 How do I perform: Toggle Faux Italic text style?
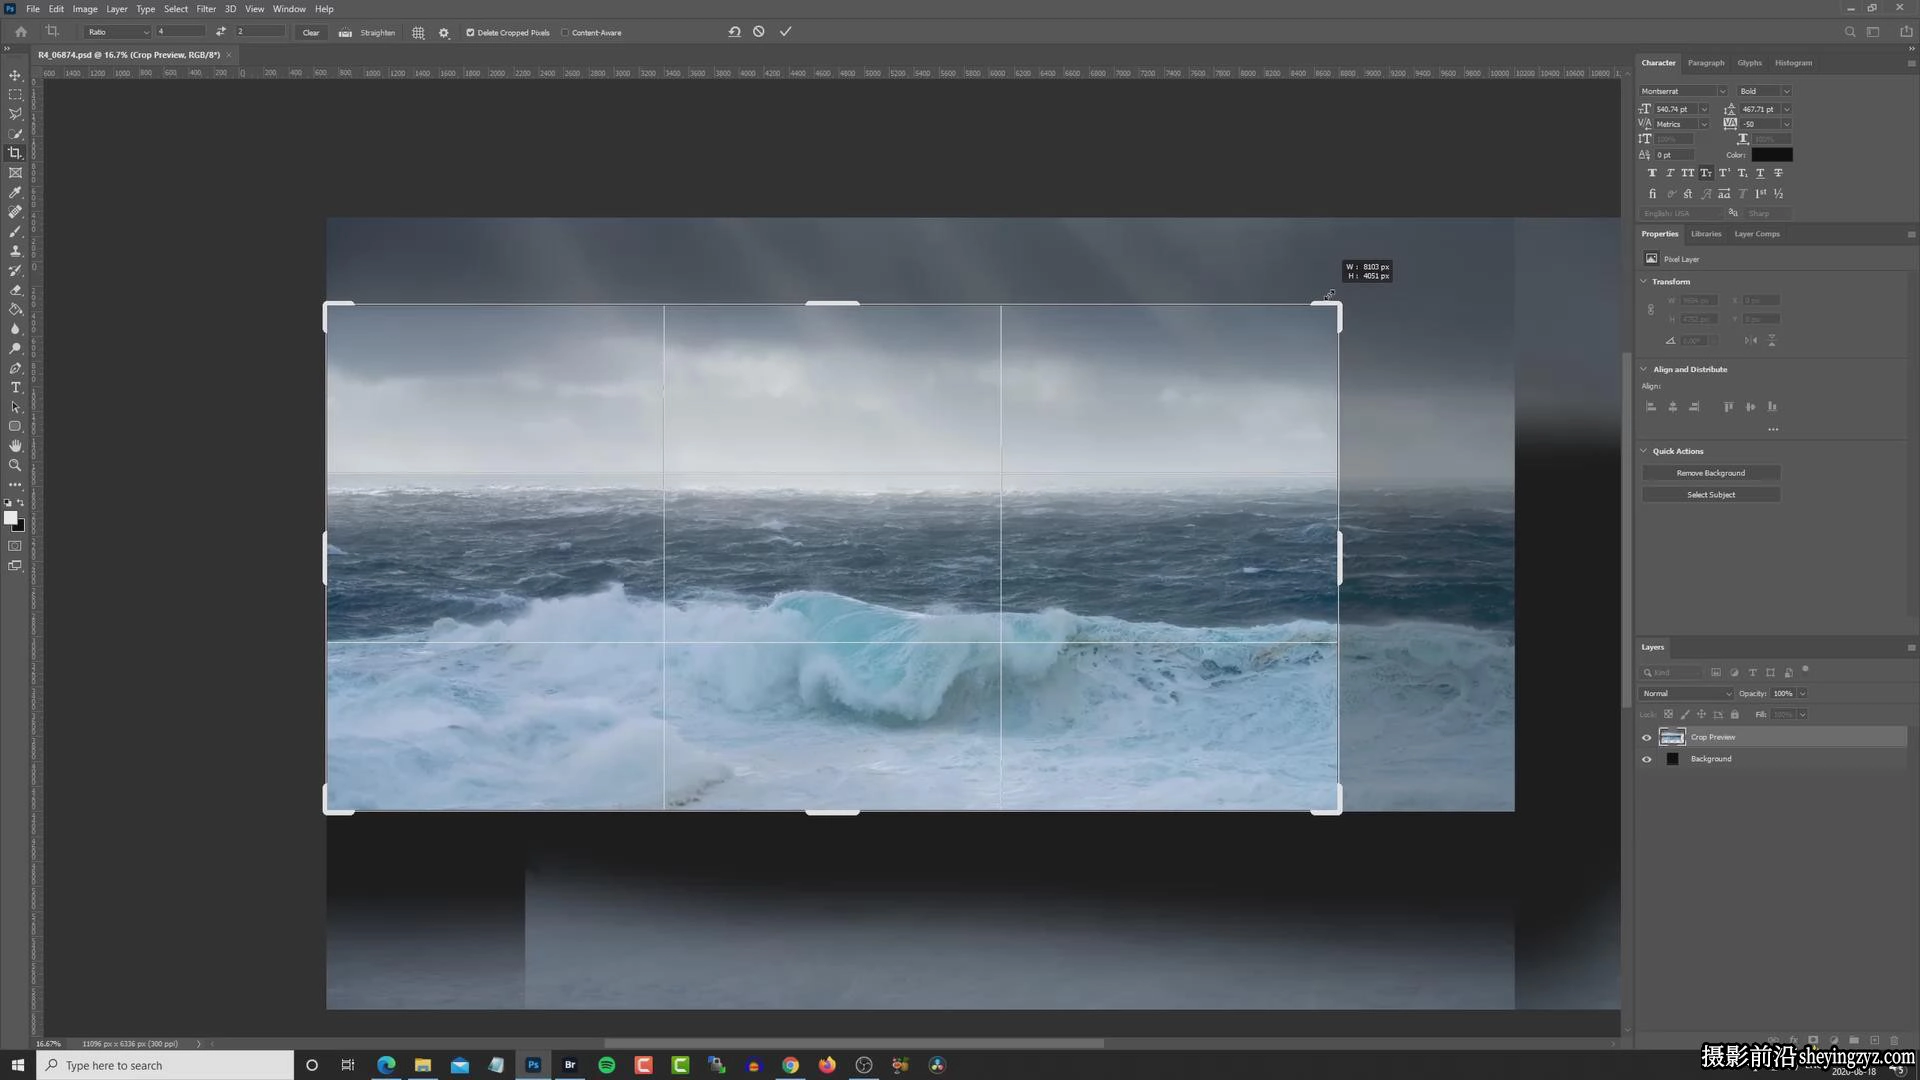coord(1670,173)
